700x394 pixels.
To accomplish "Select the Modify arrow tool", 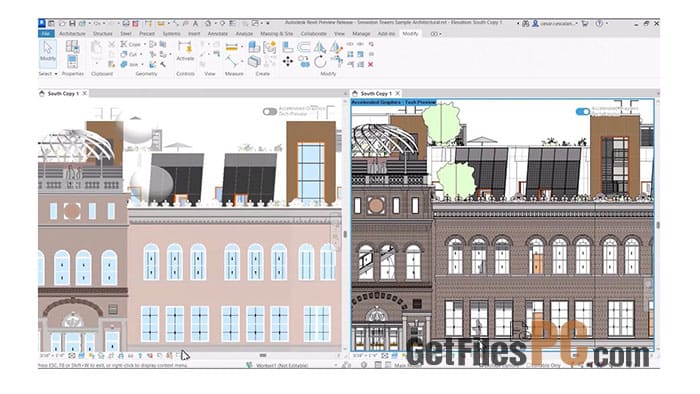I will [48, 53].
